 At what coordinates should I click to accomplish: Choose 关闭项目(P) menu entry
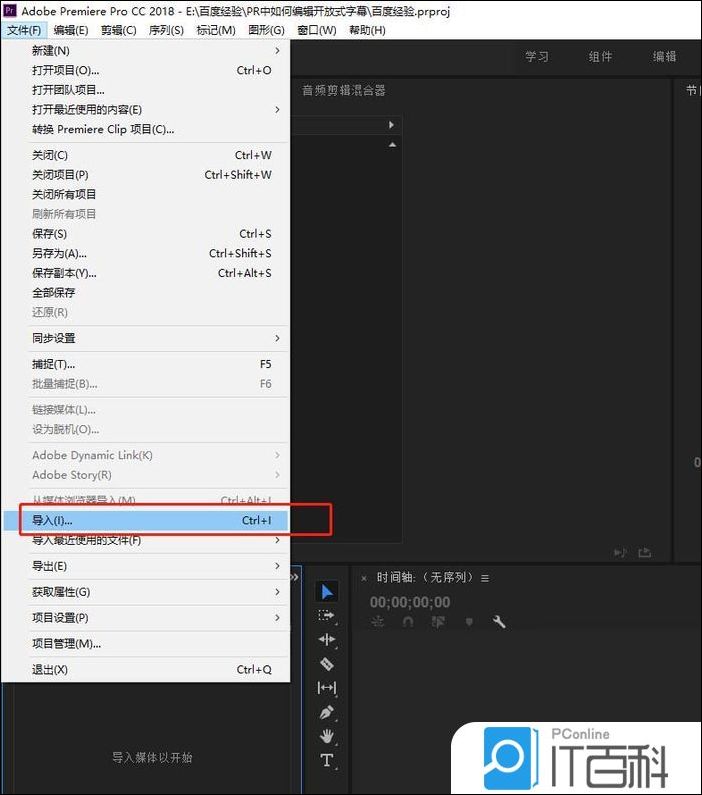tap(145, 175)
